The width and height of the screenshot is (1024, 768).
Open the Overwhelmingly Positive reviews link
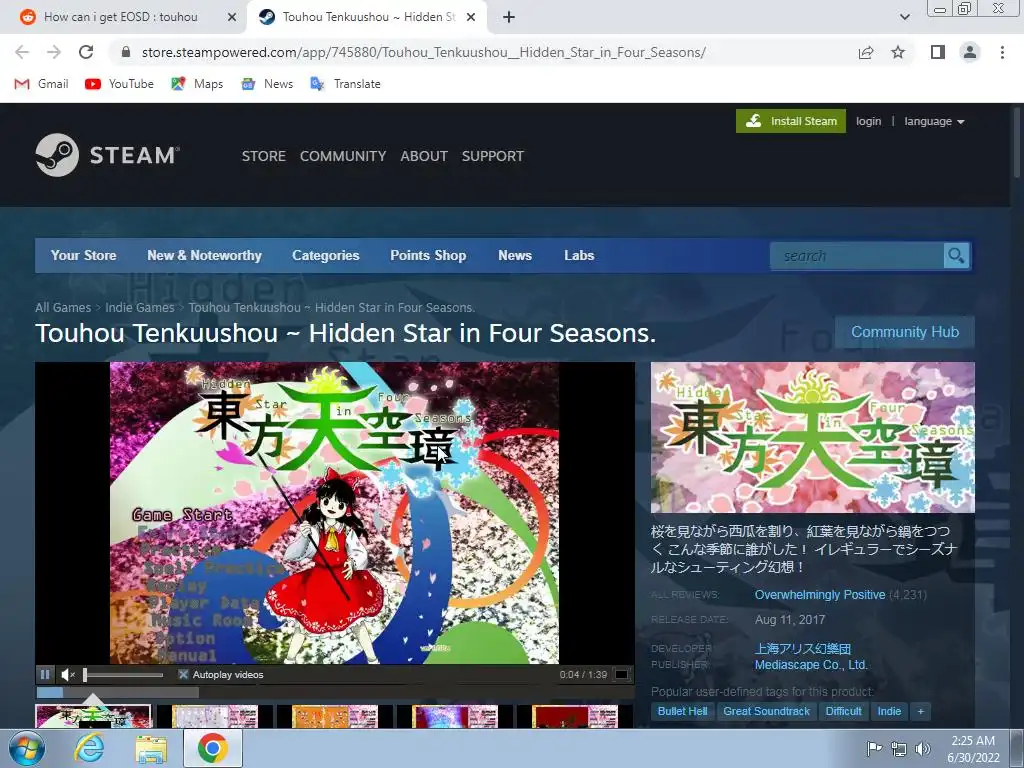(x=820, y=595)
